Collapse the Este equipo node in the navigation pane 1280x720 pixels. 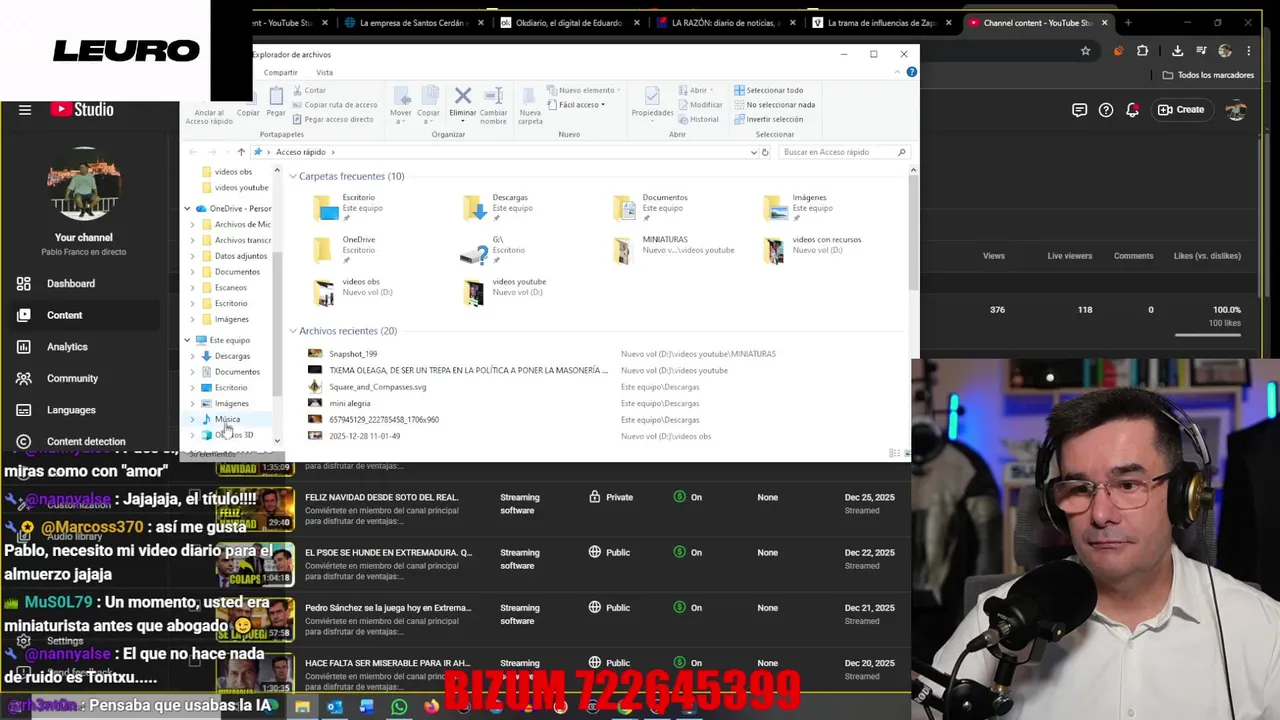tap(187, 340)
